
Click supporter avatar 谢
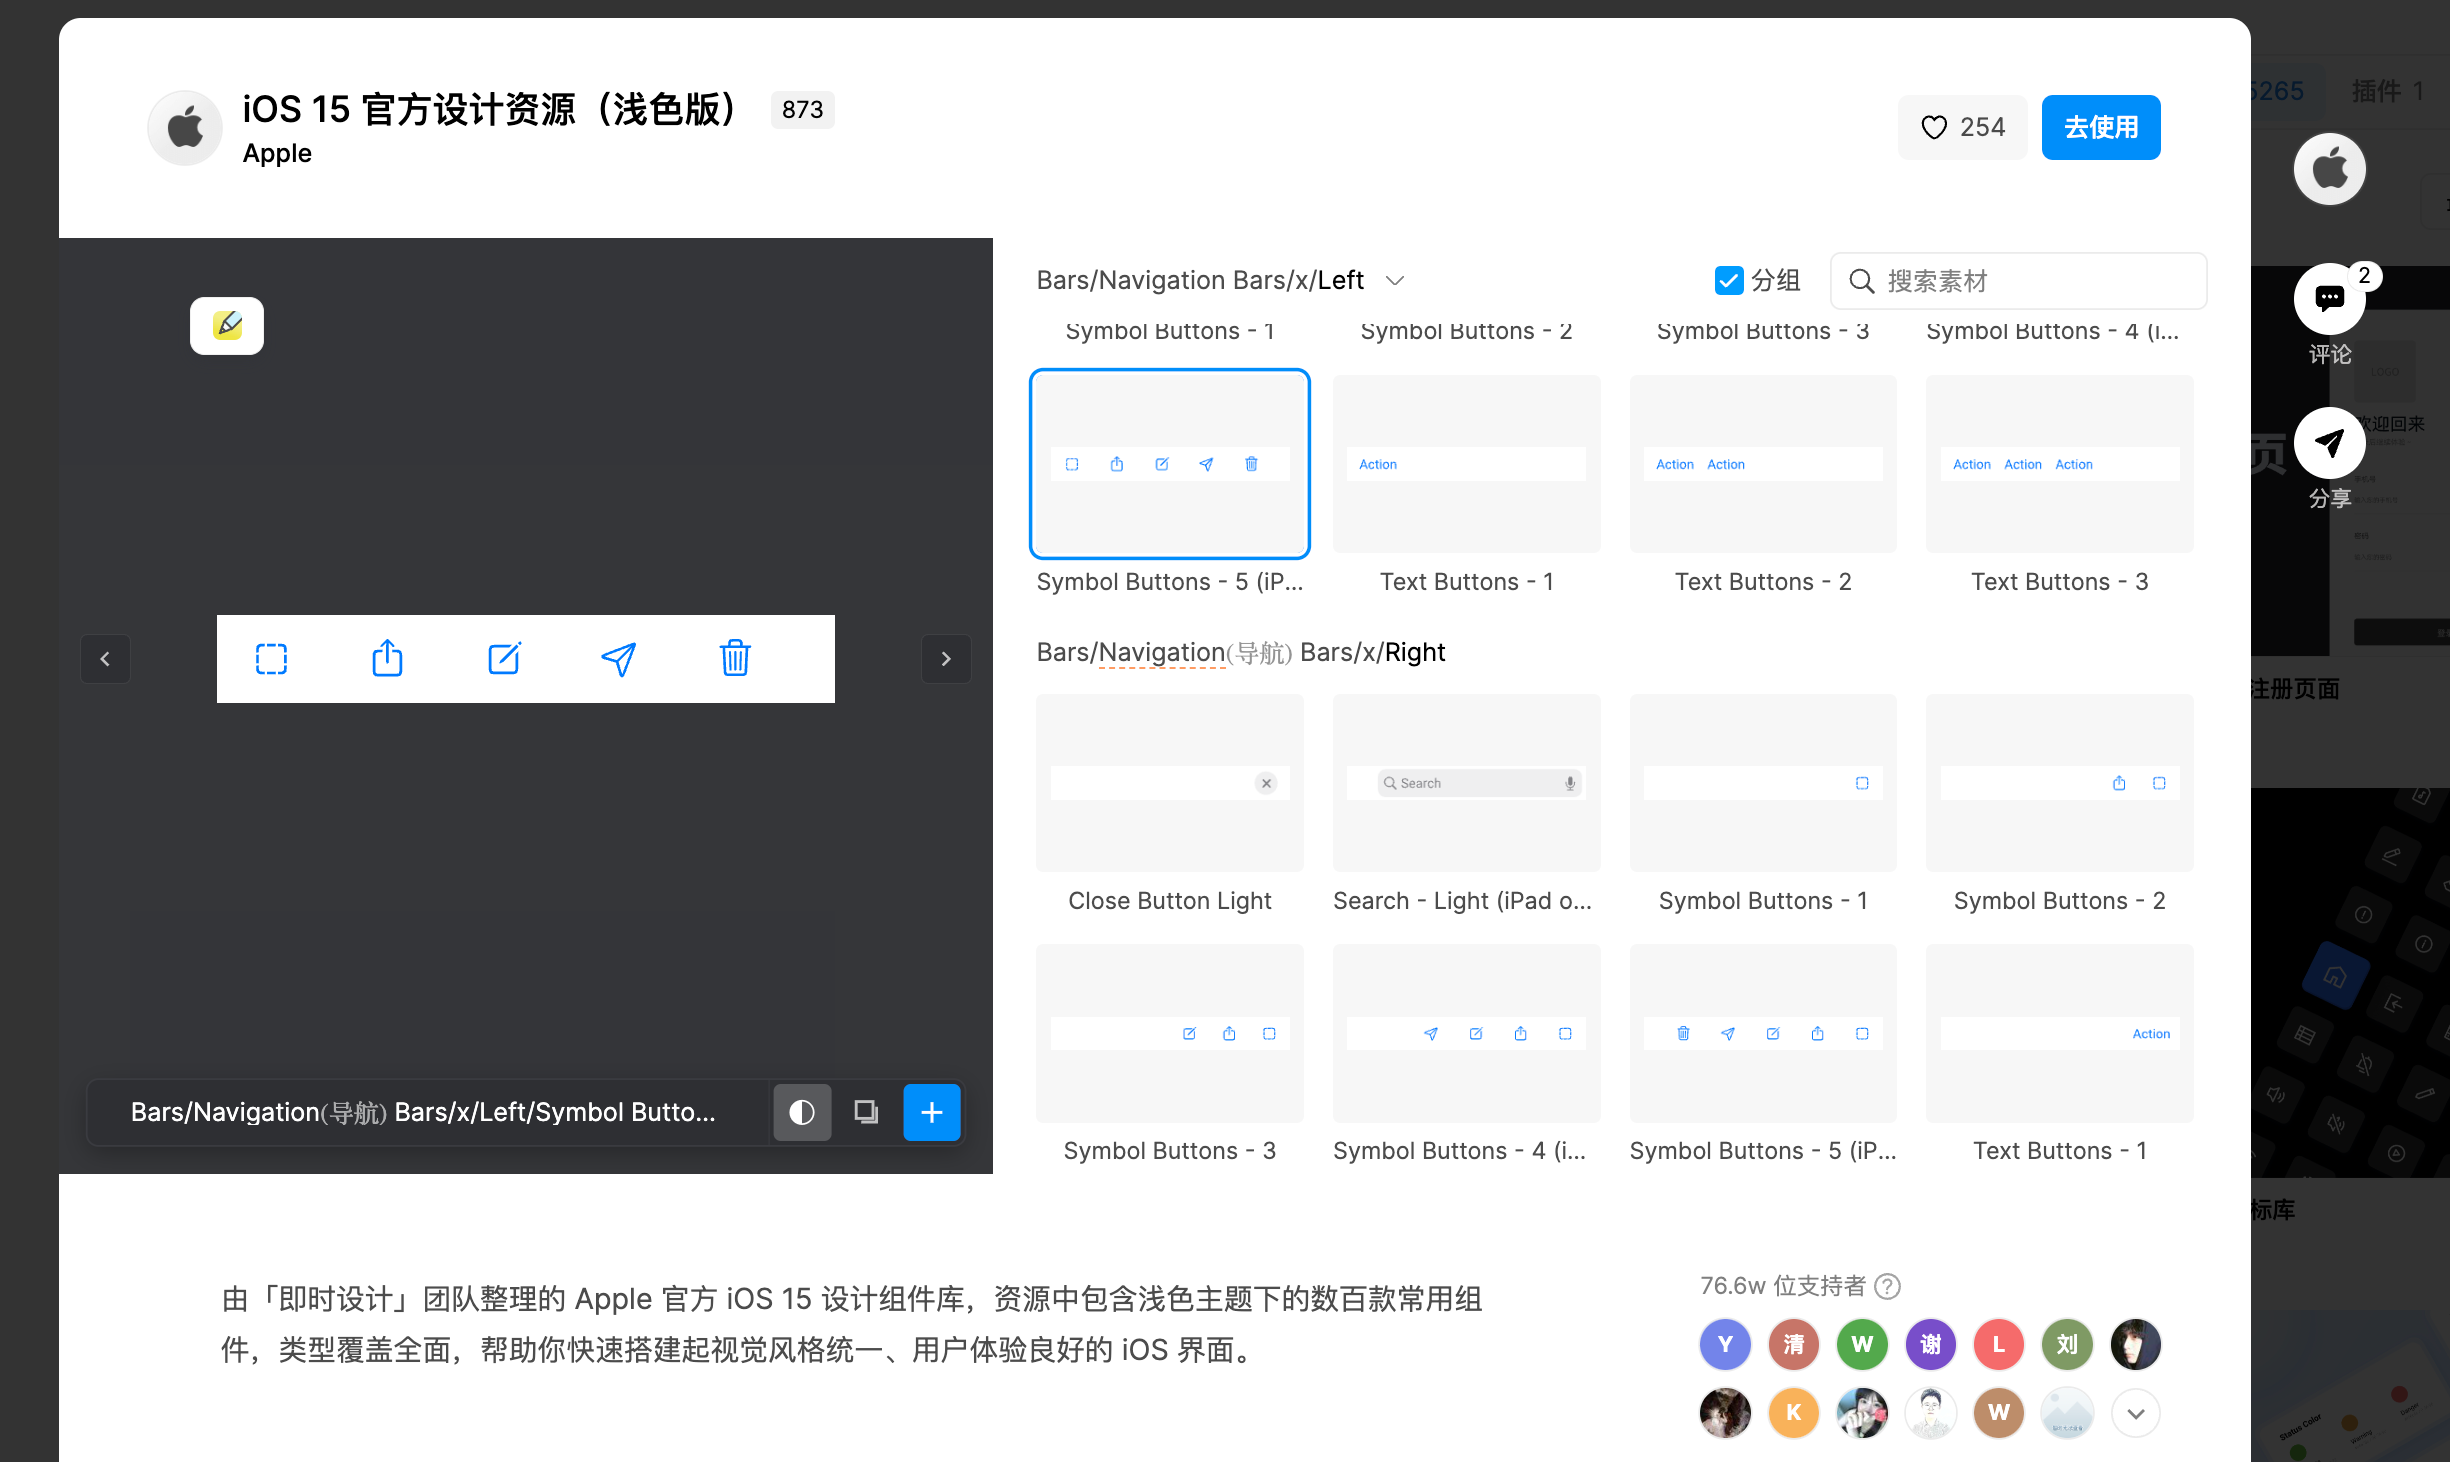click(x=1930, y=1344)
